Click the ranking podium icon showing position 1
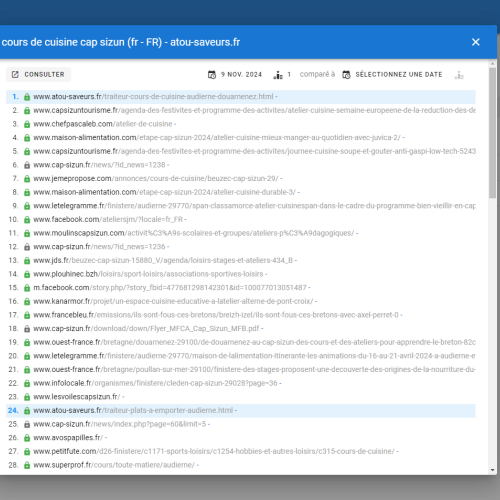The height and width of the screenshot is (500, 500). (278, 75)
